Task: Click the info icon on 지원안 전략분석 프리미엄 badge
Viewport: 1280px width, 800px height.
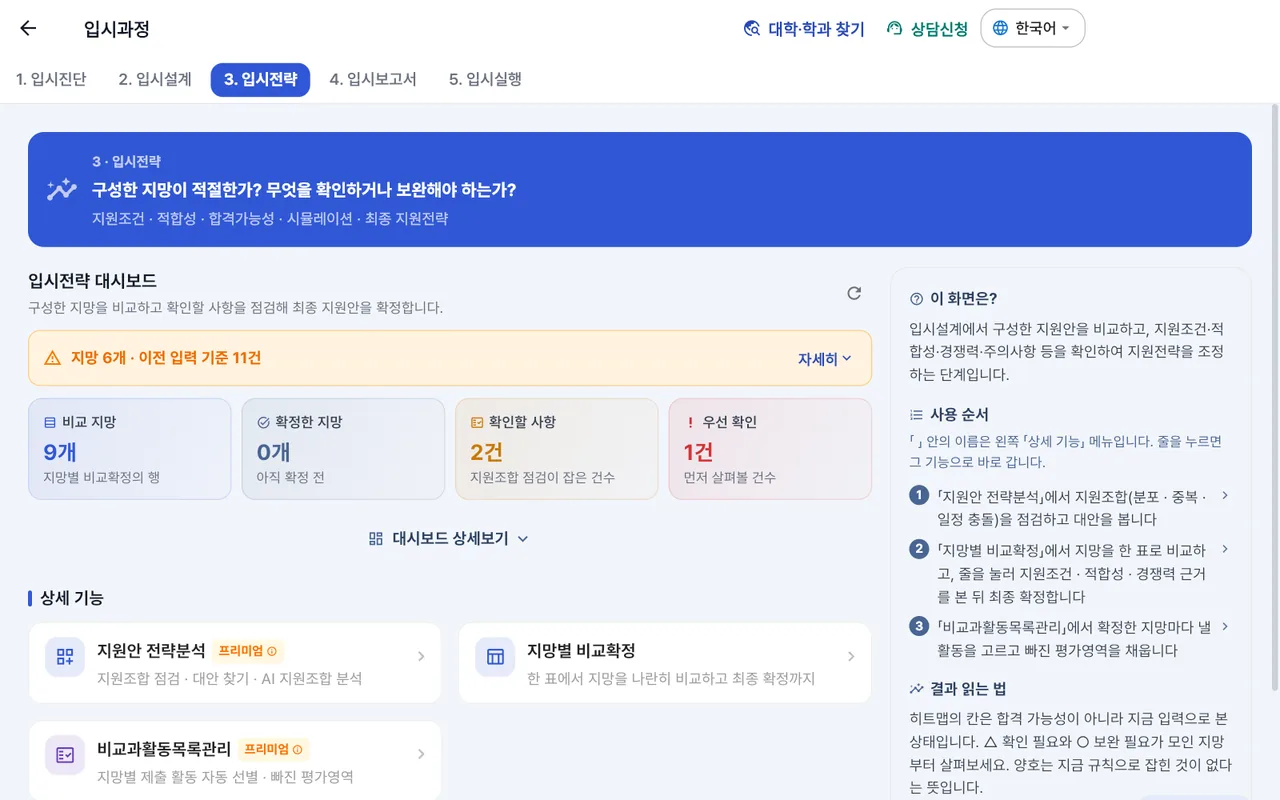Action: point(271,651)
